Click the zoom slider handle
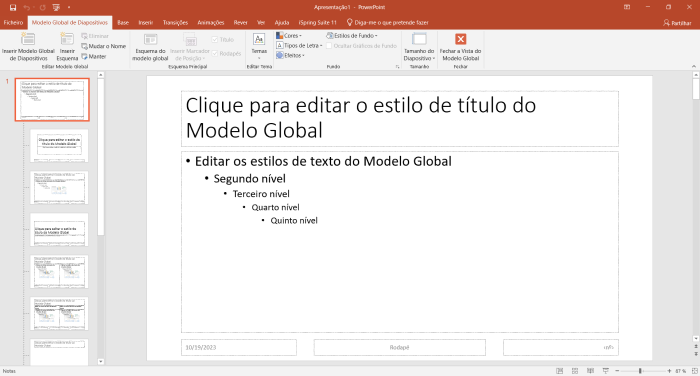700x376 pixels. click(x=640, y=371)
